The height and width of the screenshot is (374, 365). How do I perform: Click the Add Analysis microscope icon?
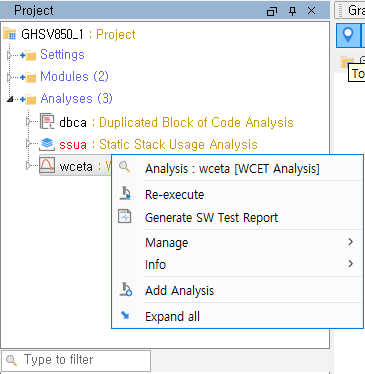tap(126, 289)
